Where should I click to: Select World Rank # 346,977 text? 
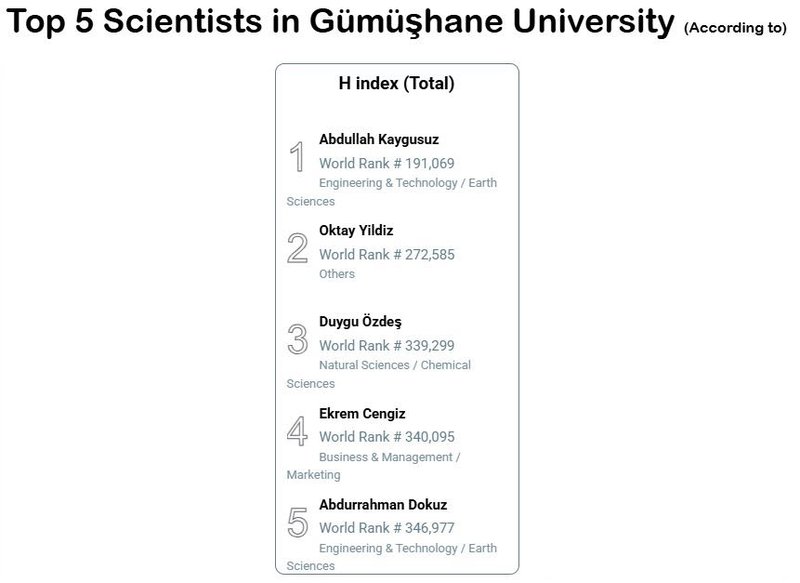[x=387, y=528]
